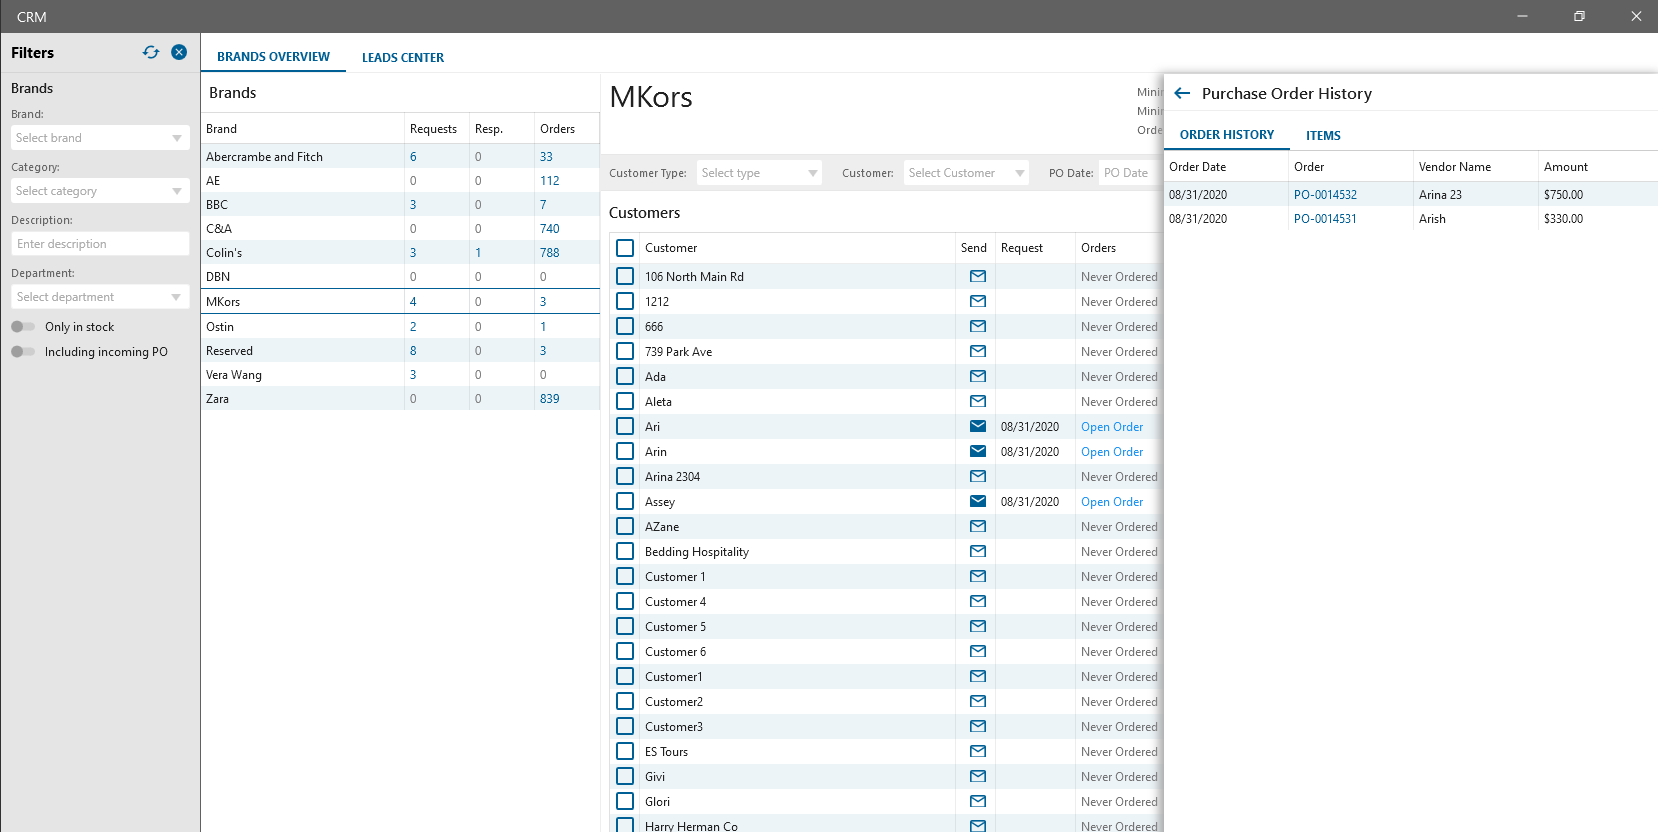
Task: Click the PO Date input field
Action: pyautogui.click(x=1130, y=173)
